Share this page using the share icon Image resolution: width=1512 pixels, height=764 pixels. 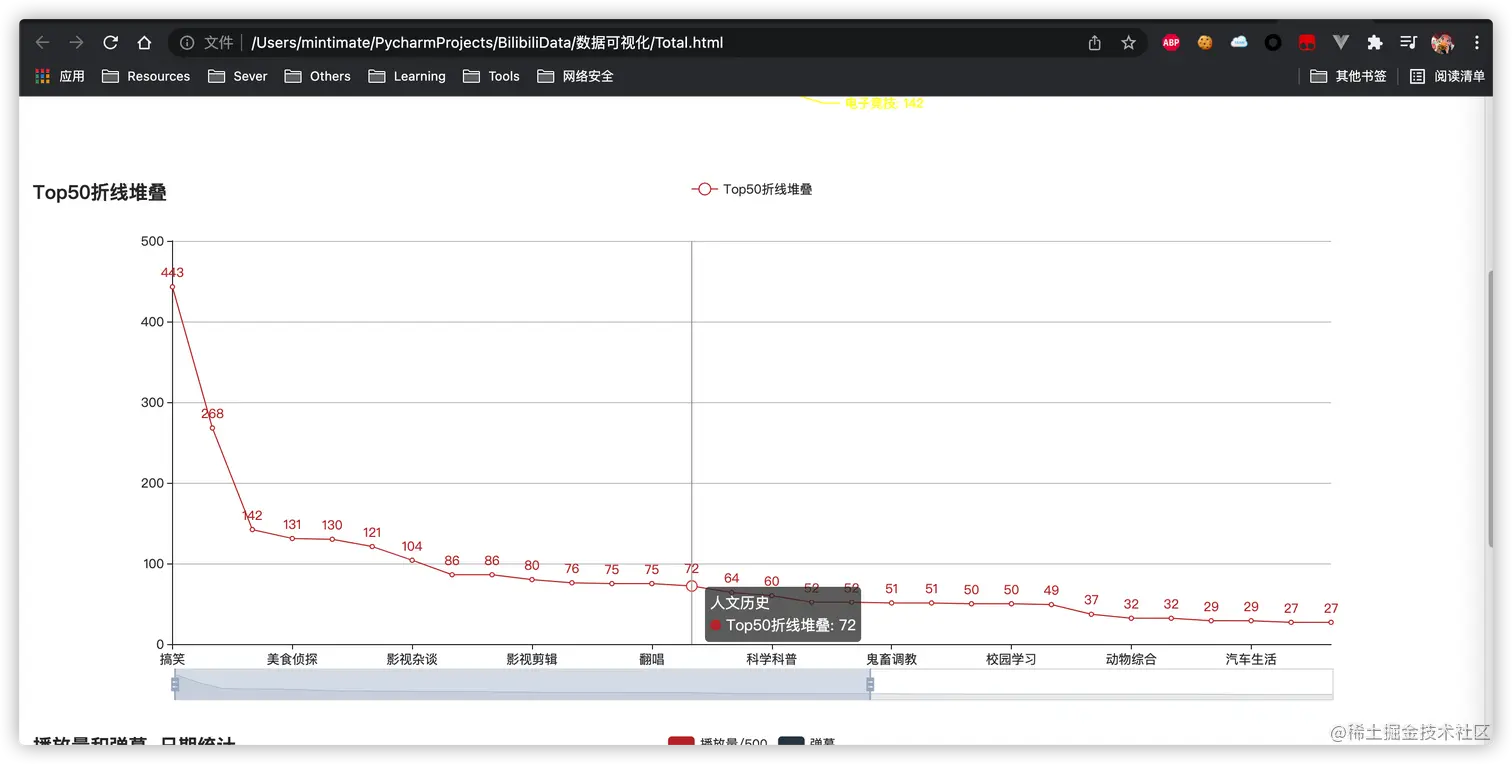(x=1095, y=43)
